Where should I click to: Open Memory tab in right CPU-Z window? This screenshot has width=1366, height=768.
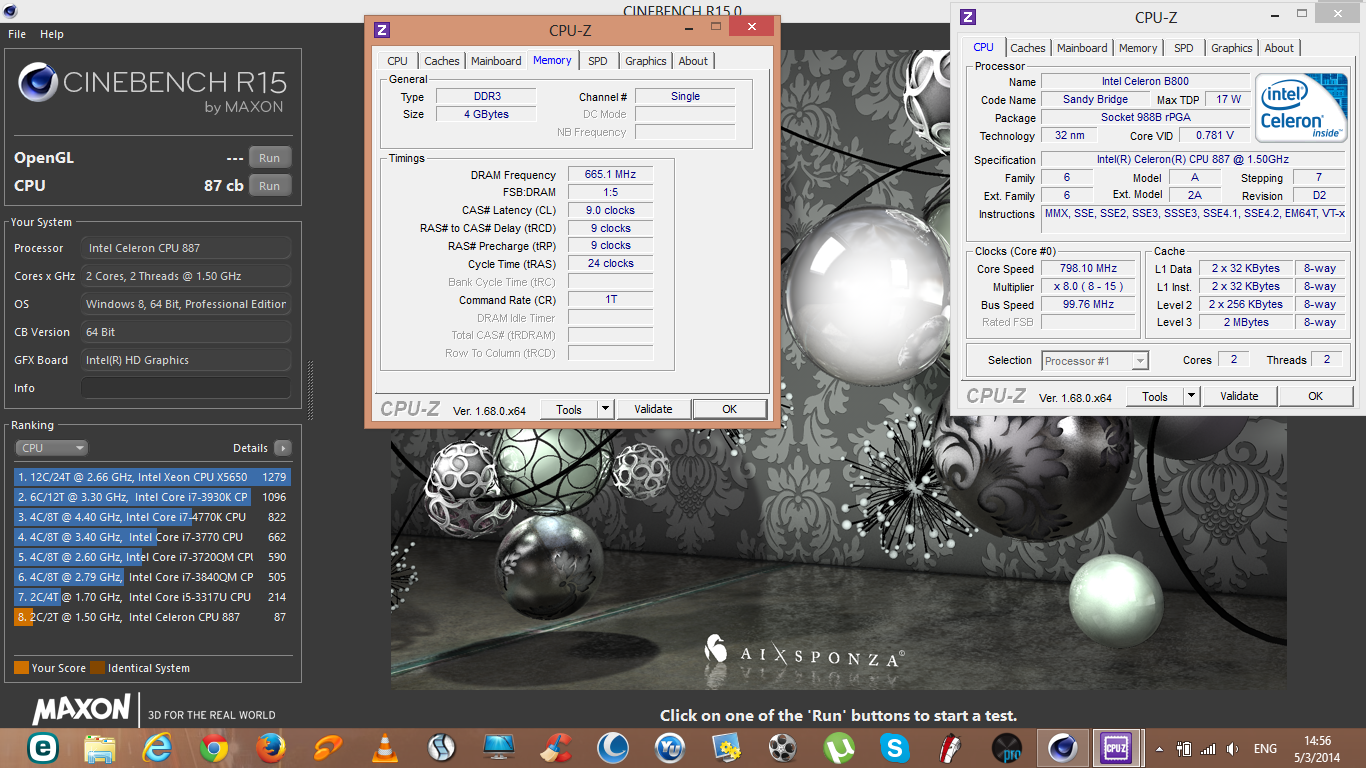coord(1138,48)
